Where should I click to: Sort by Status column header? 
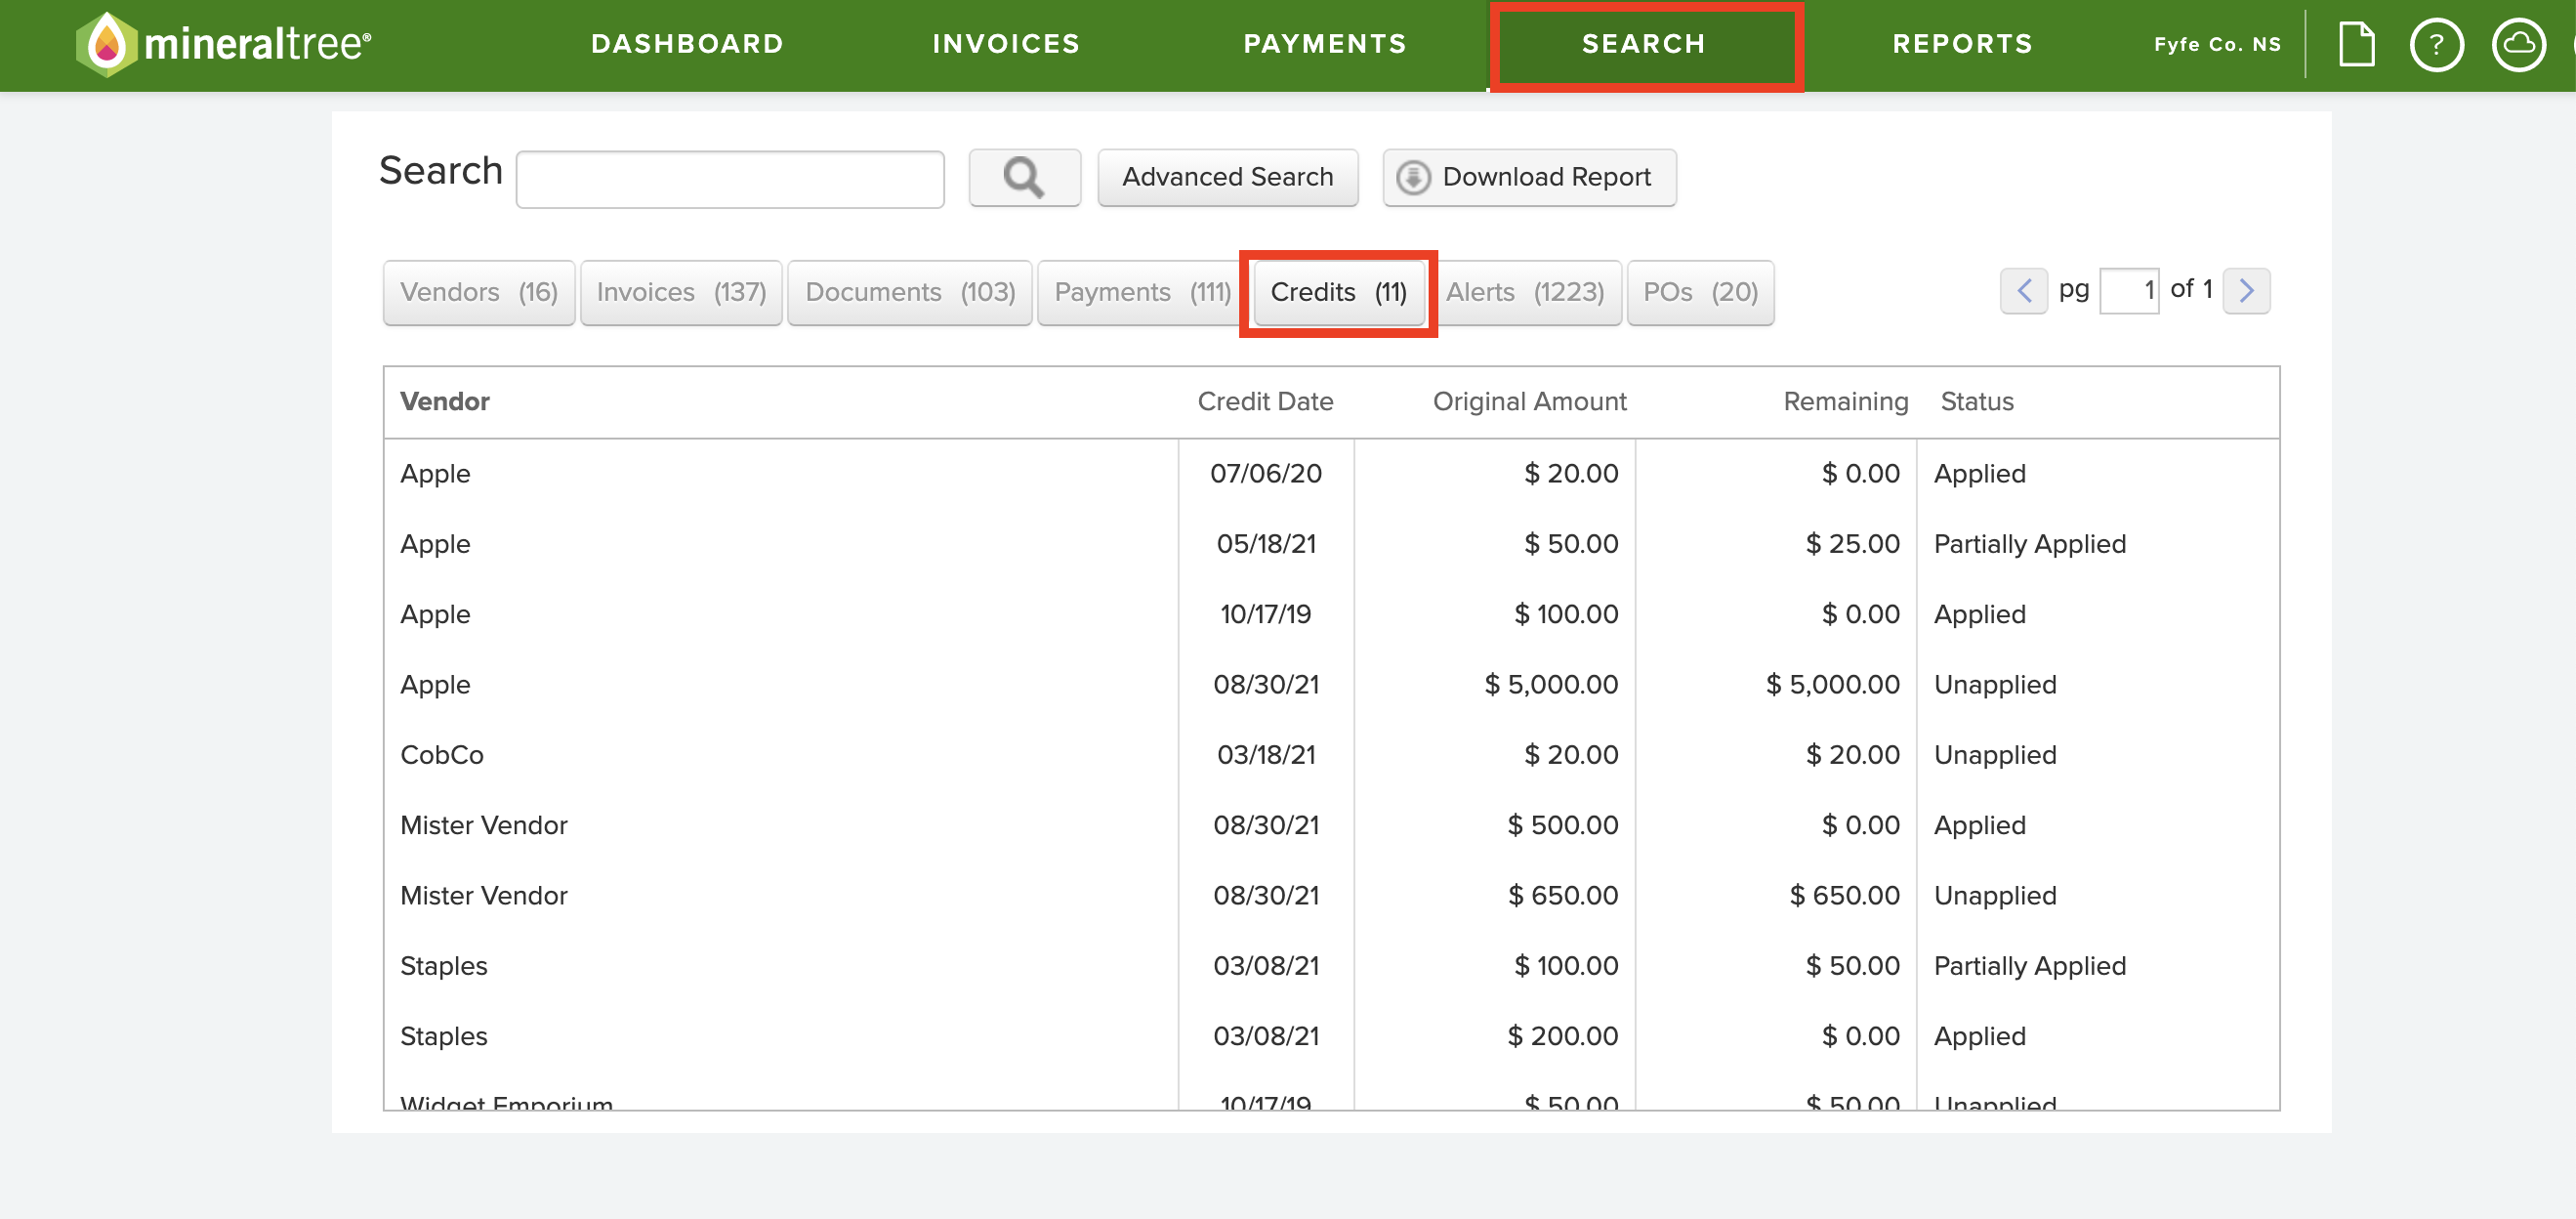(x=1977, y=402)
